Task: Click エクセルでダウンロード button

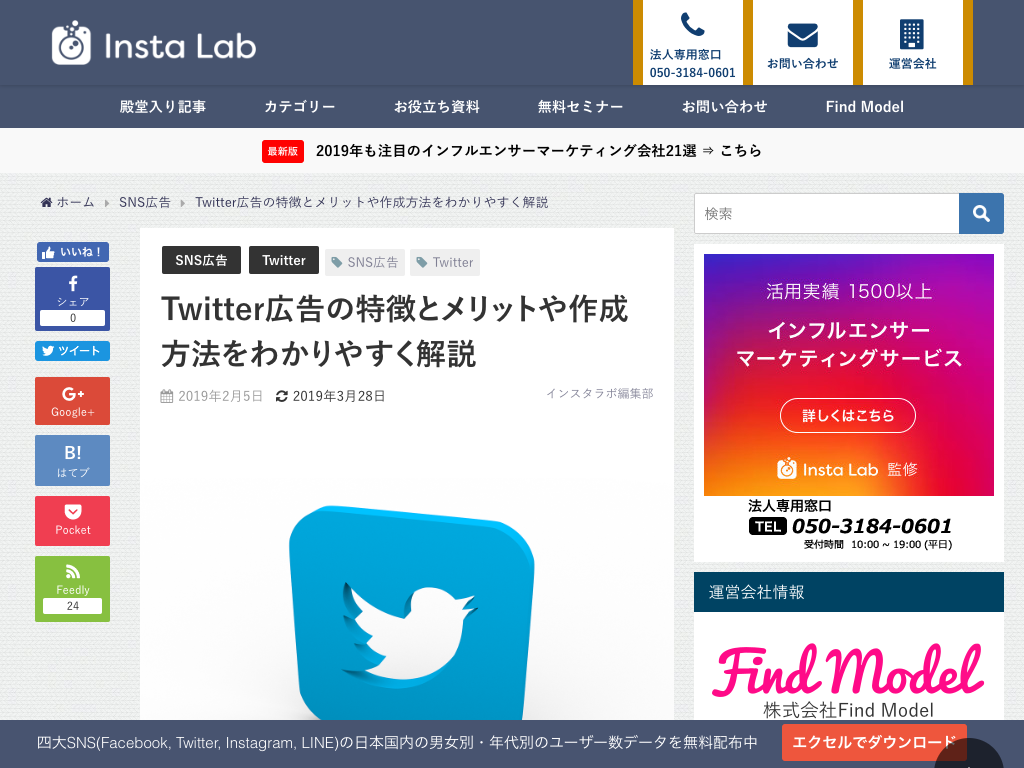Action: click(874, 743)
